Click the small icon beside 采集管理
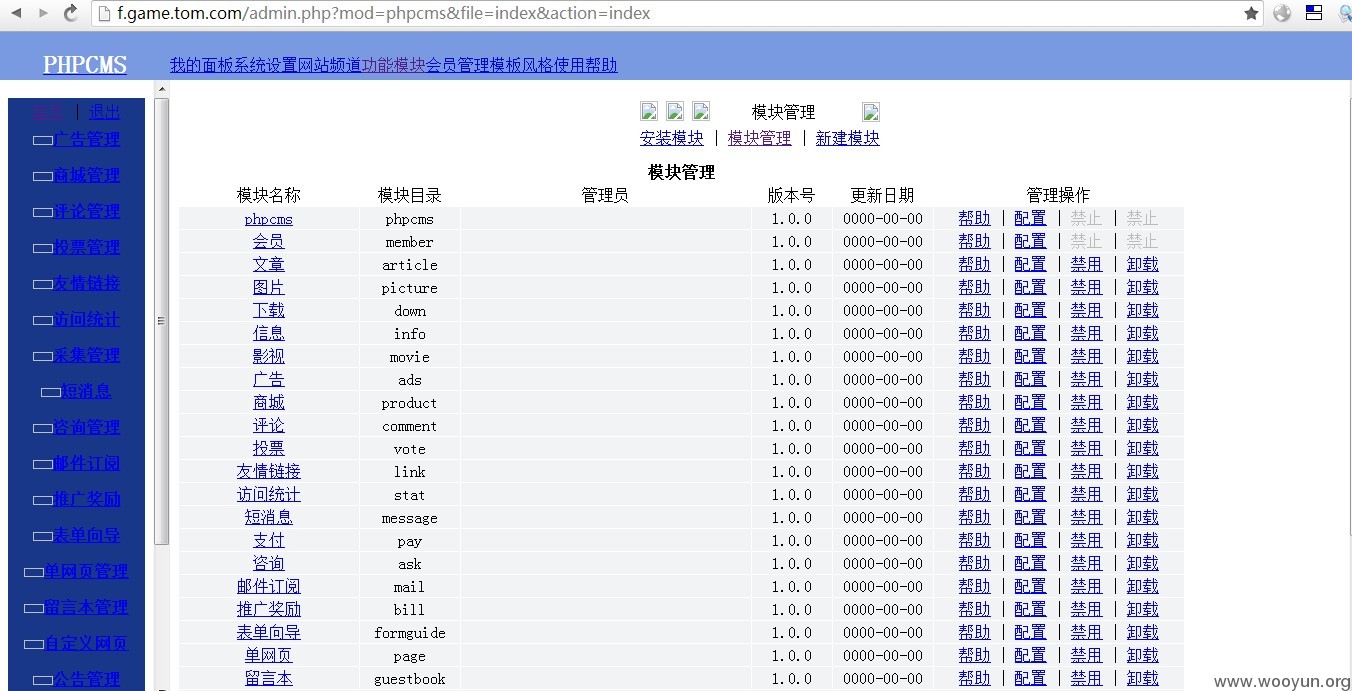Screen dimensions: 1352x691 pos(43,356)
